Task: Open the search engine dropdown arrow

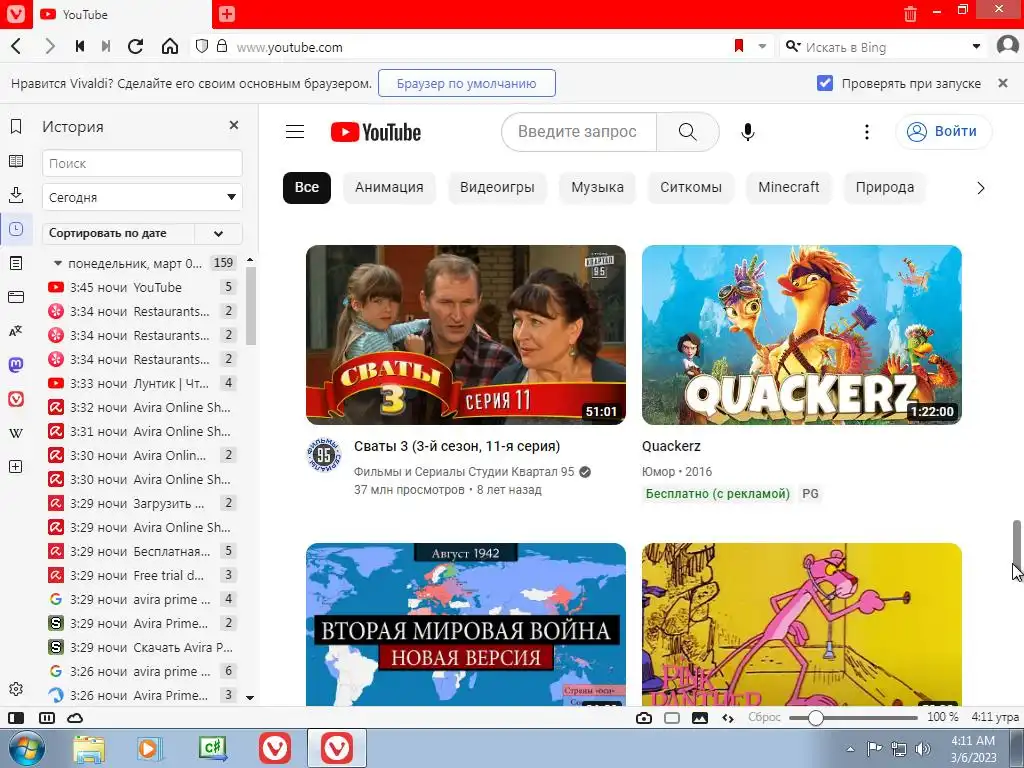Action: 976,46
